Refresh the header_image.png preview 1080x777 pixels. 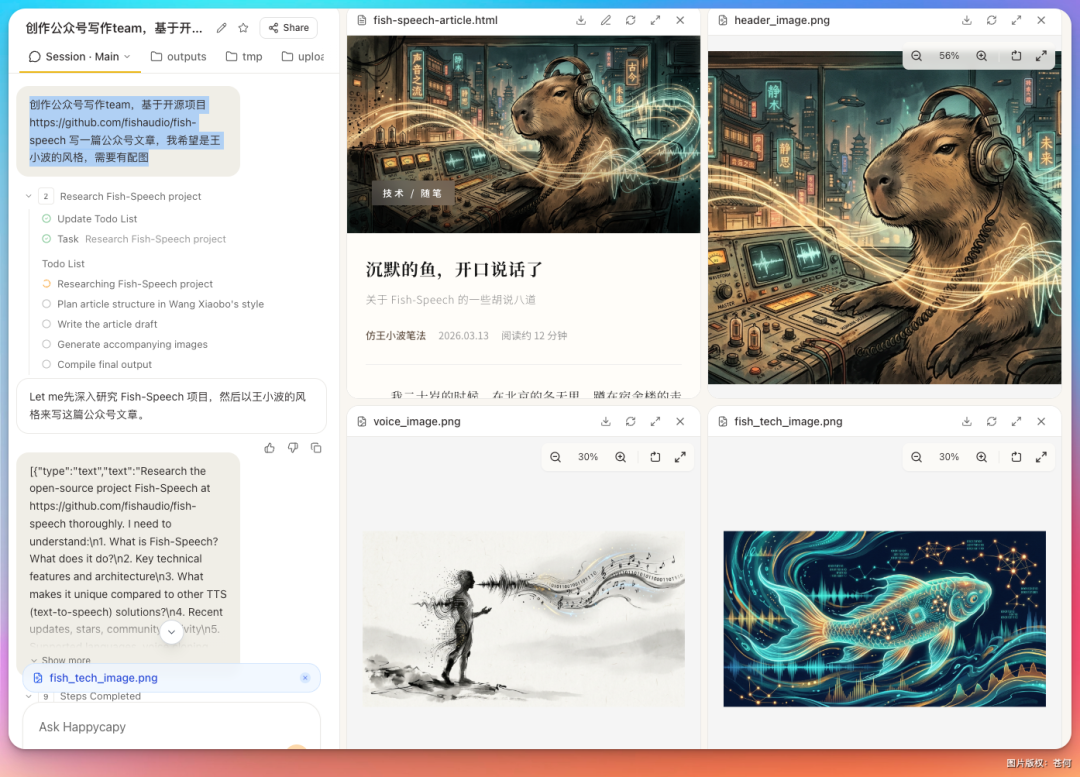click(x=990, y=19)
